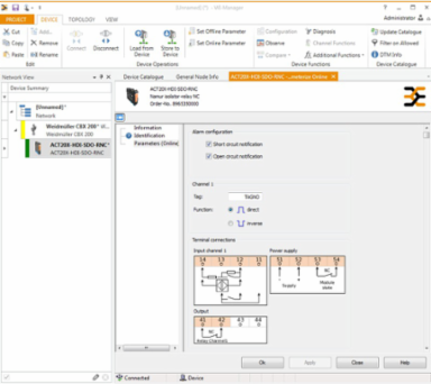The width and height of the screenshot is (431, 384).
Task: Click the Rename icon
Action: point(34,54)
